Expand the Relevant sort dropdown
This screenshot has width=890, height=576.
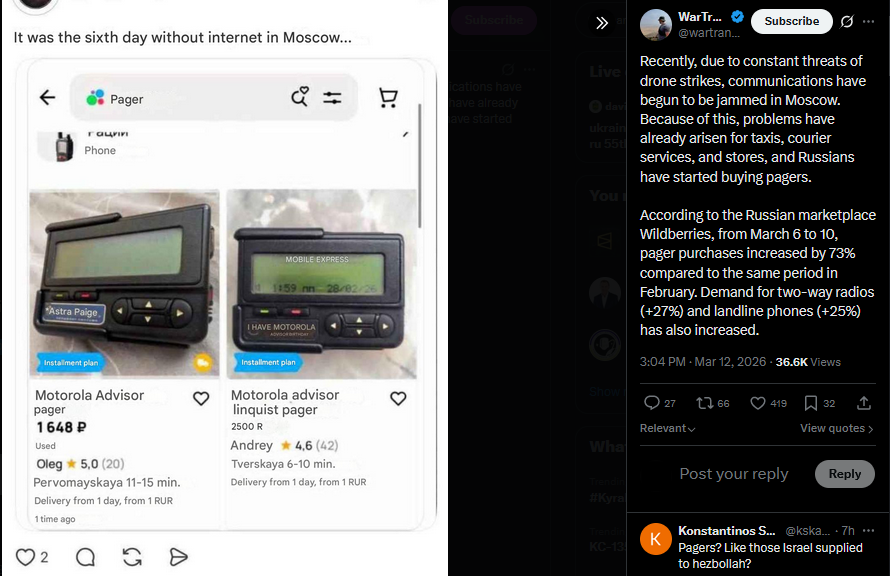(x=668, y=428)
